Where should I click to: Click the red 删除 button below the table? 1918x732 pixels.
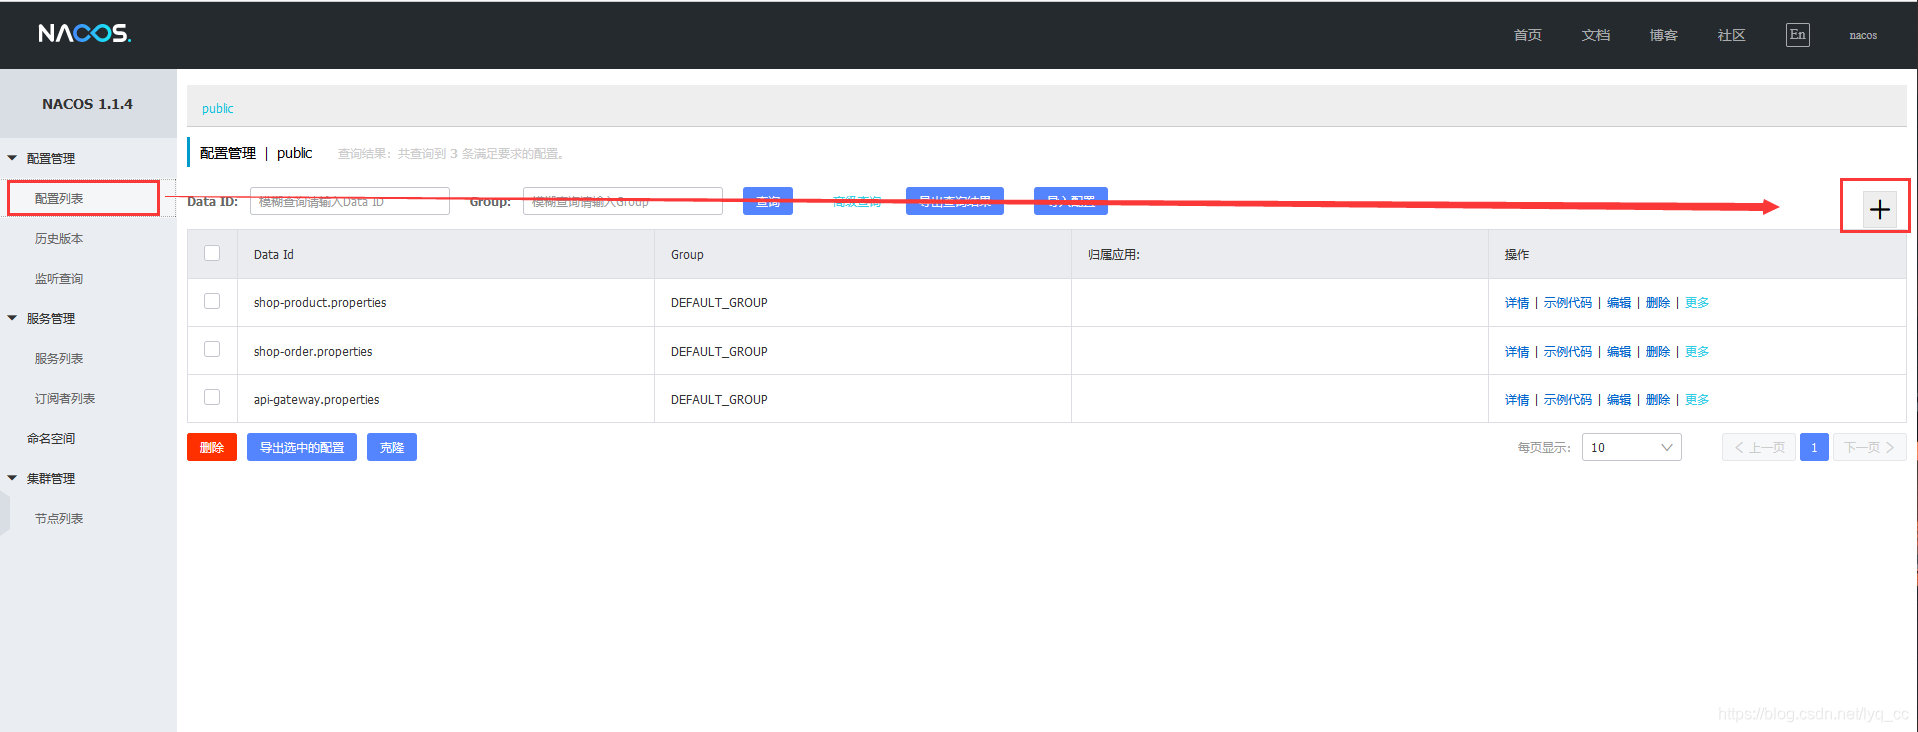[212, 447]
